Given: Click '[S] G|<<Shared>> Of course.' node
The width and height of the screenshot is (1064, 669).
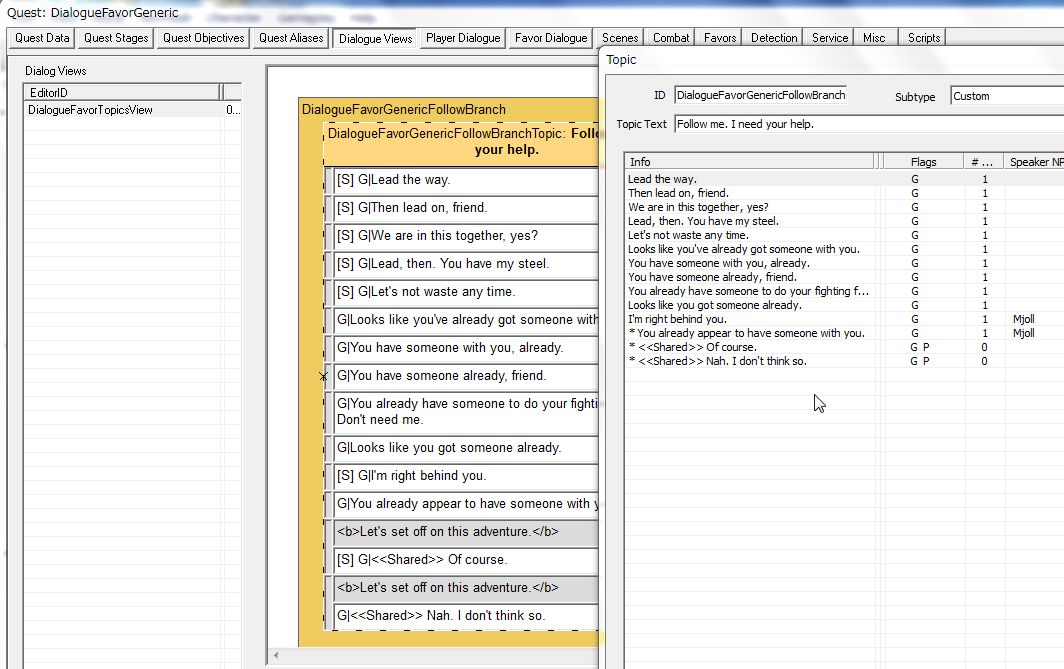Looking at the screenshot, I should pos(466,560).
